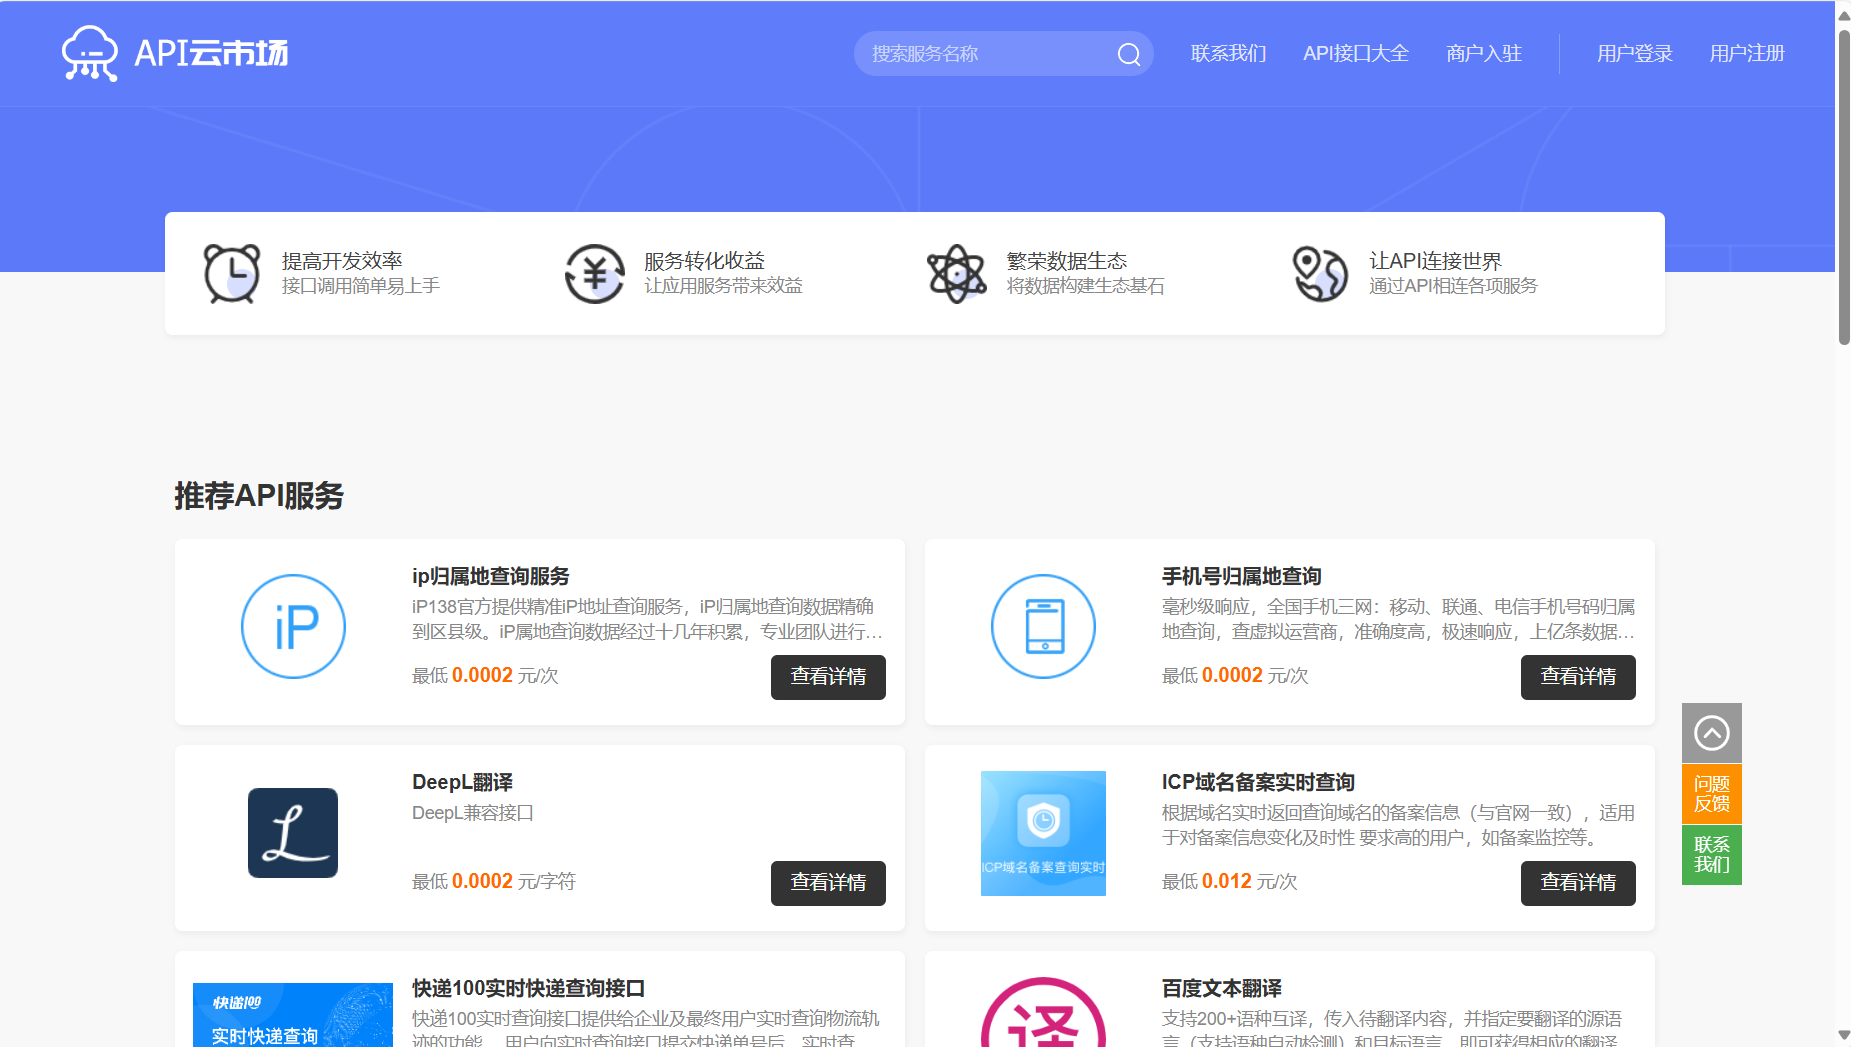Open the green 联系我们 side button
The width and height of the screenshot is (1851, 1047).
[1712, 855]
